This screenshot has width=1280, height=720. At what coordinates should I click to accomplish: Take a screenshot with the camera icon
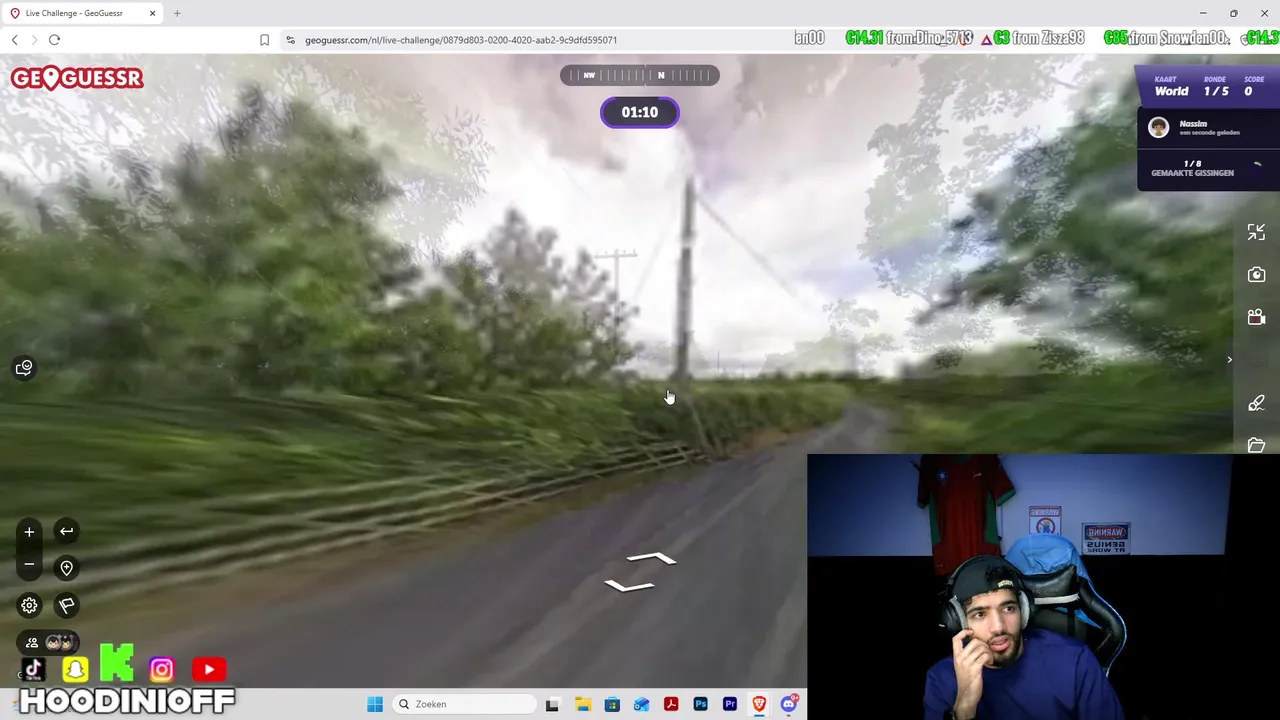(1257, 275)
